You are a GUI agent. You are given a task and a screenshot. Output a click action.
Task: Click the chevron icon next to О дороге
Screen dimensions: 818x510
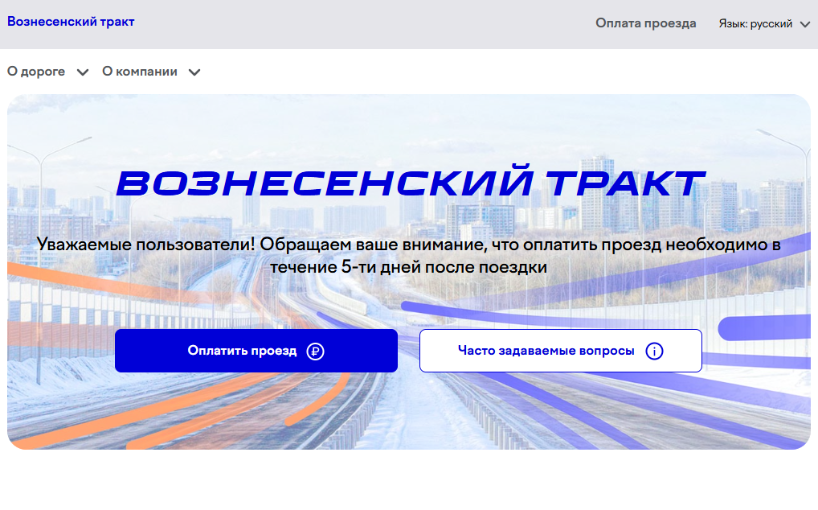(82, 72)
